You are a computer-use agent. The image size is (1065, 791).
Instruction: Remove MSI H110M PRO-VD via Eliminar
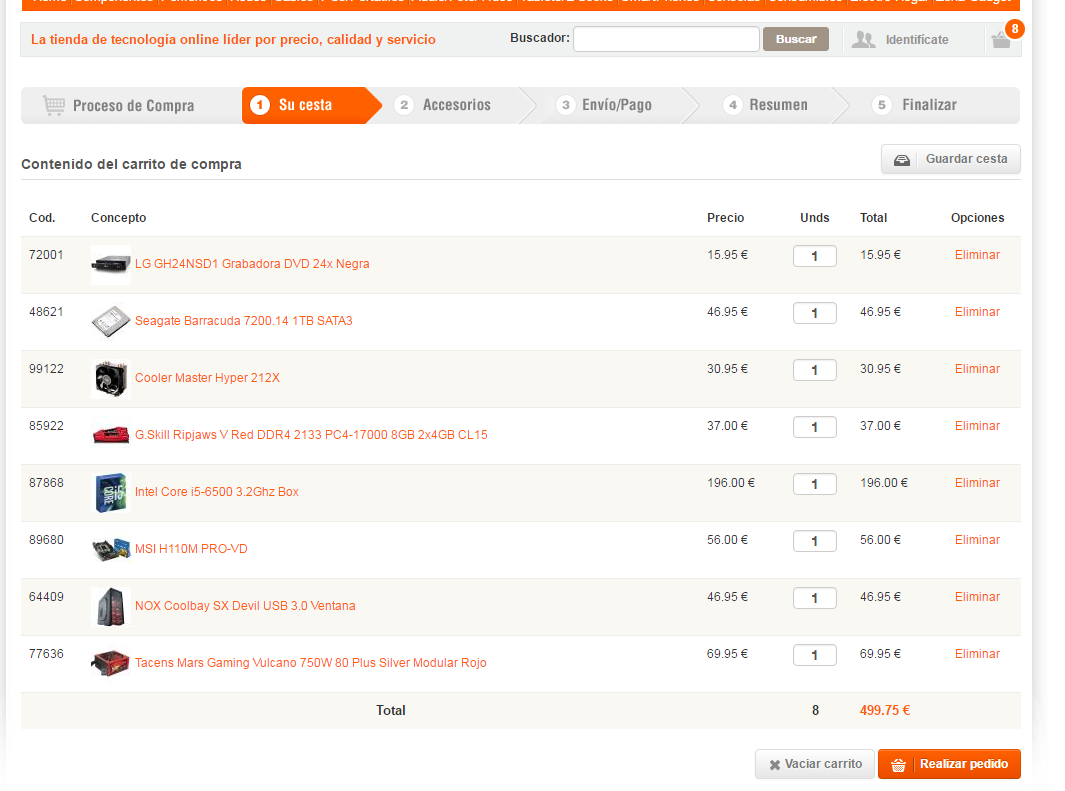click(977, 540)
